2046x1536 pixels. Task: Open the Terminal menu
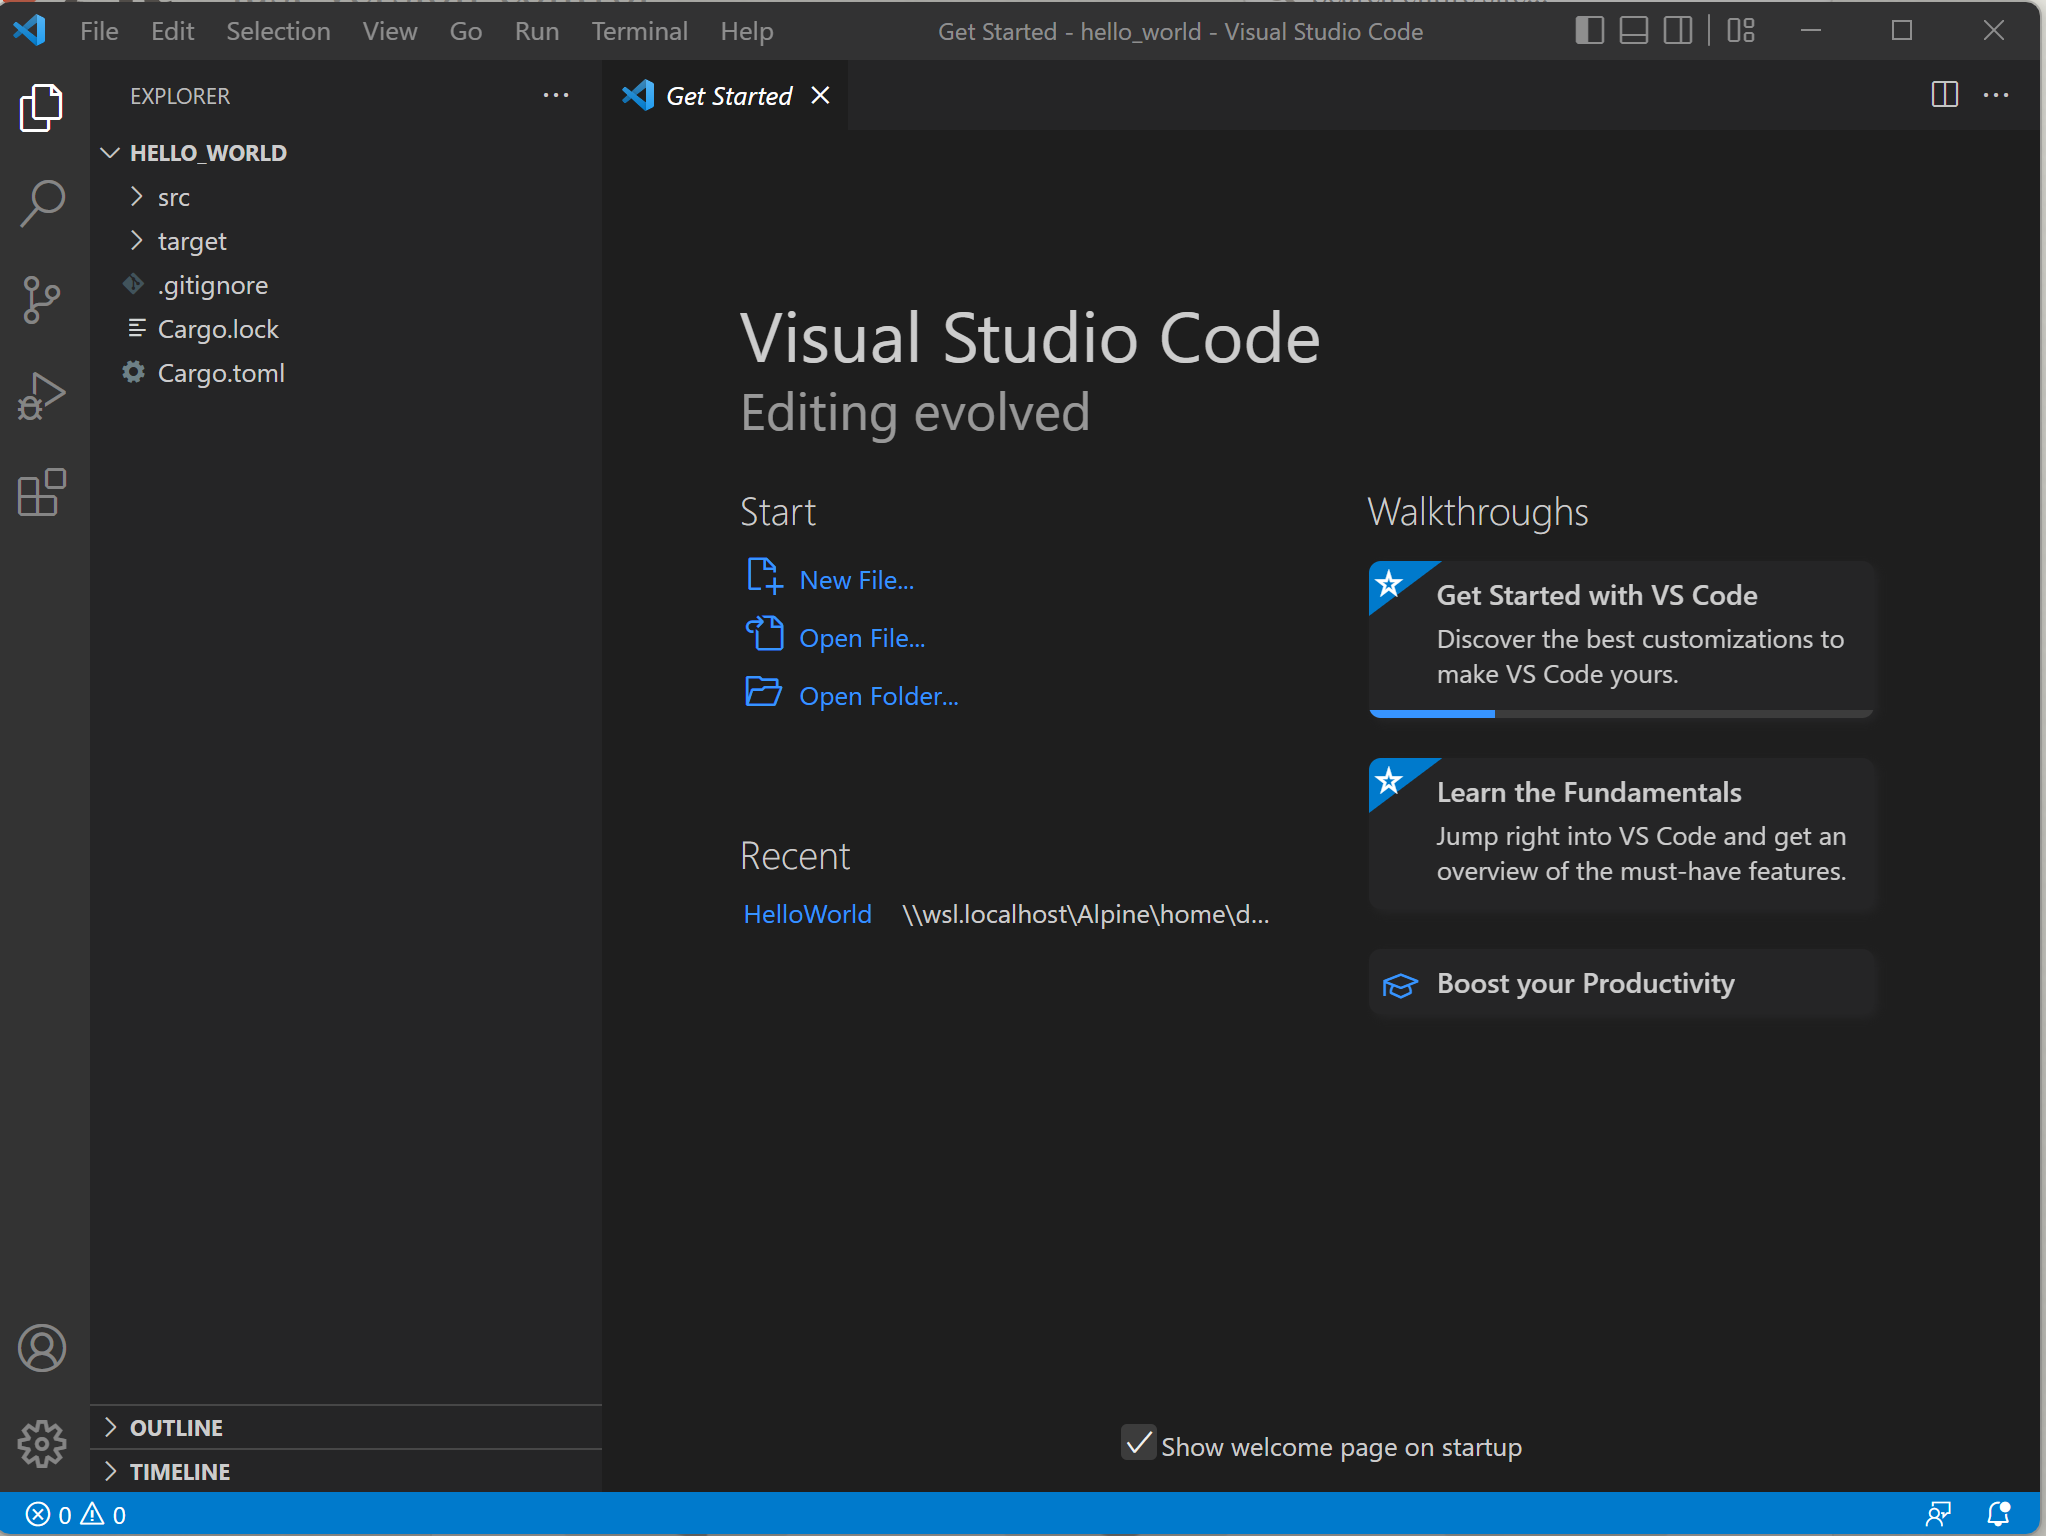639,31
